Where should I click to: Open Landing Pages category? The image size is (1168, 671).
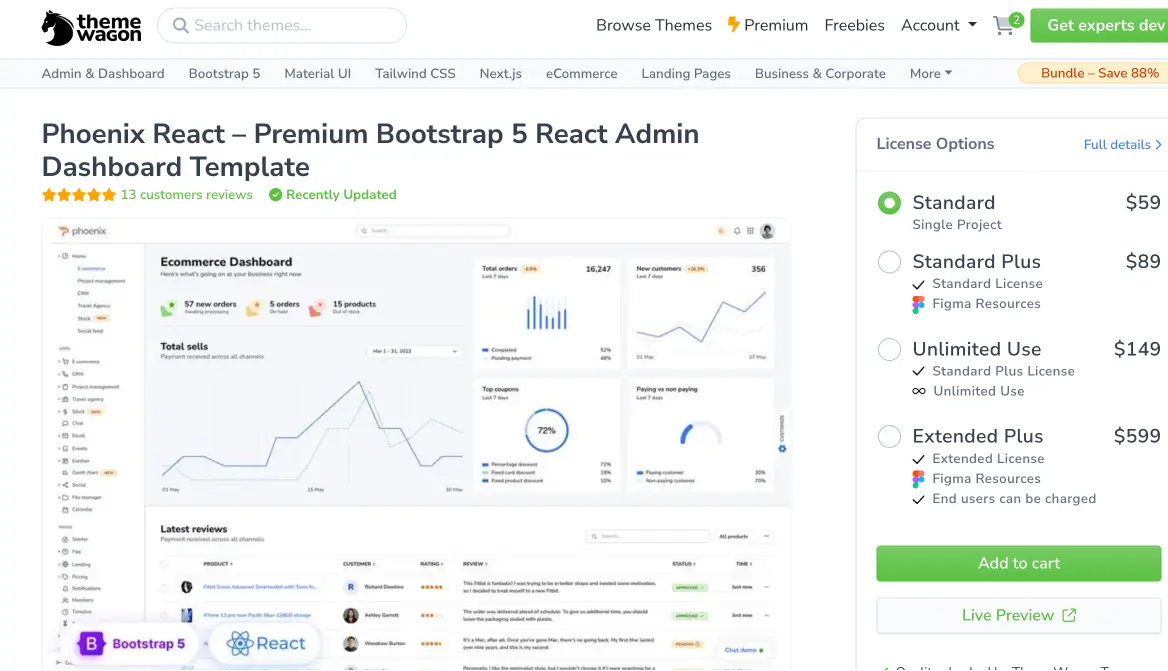click(686, 74)
